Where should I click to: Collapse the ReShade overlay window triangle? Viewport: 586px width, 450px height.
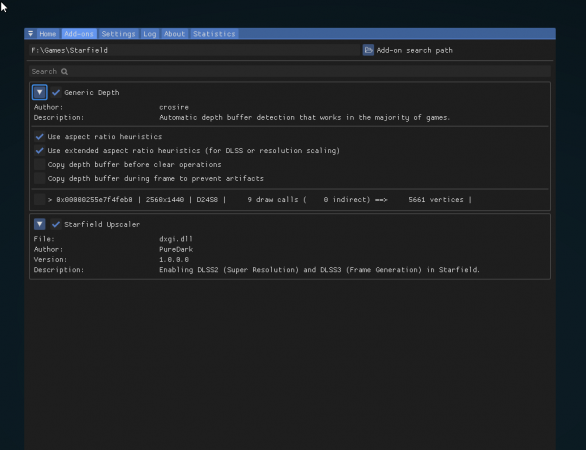tap(30, 34)
